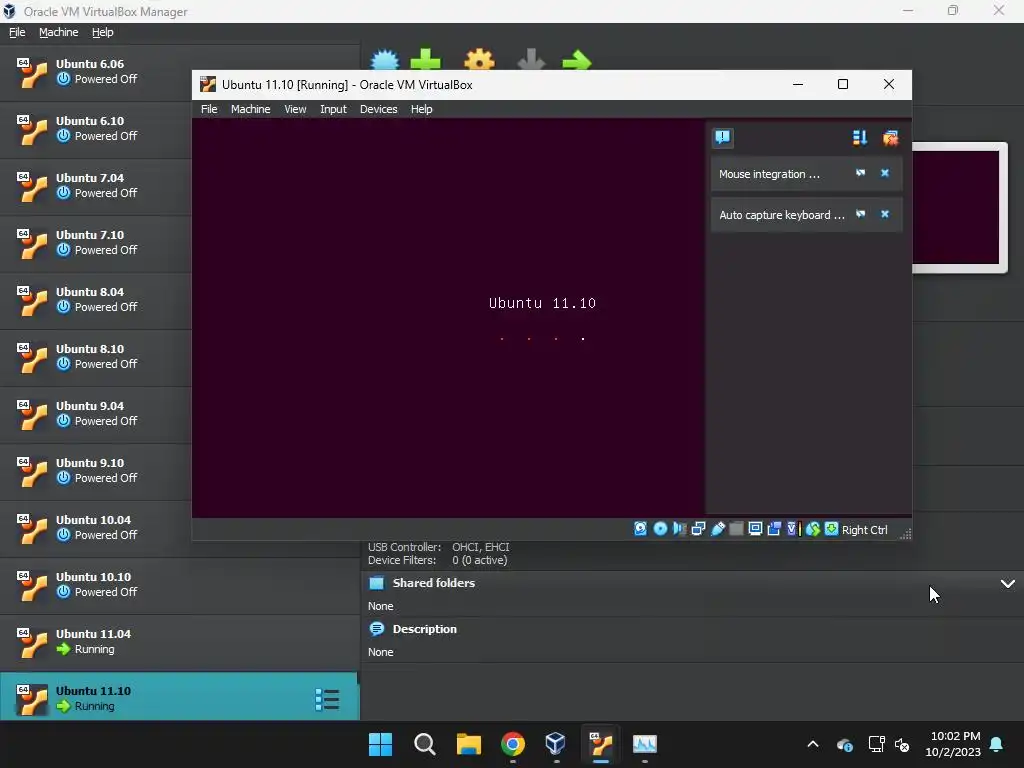
Task: Click the Mouse integration notification text
Action: 769,174
